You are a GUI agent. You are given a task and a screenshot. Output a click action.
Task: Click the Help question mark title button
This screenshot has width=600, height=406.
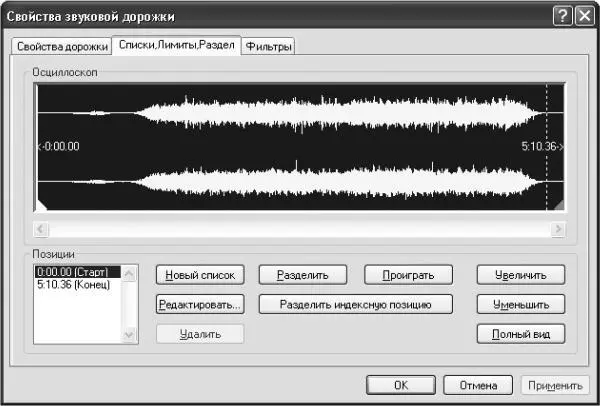(562, 16)
